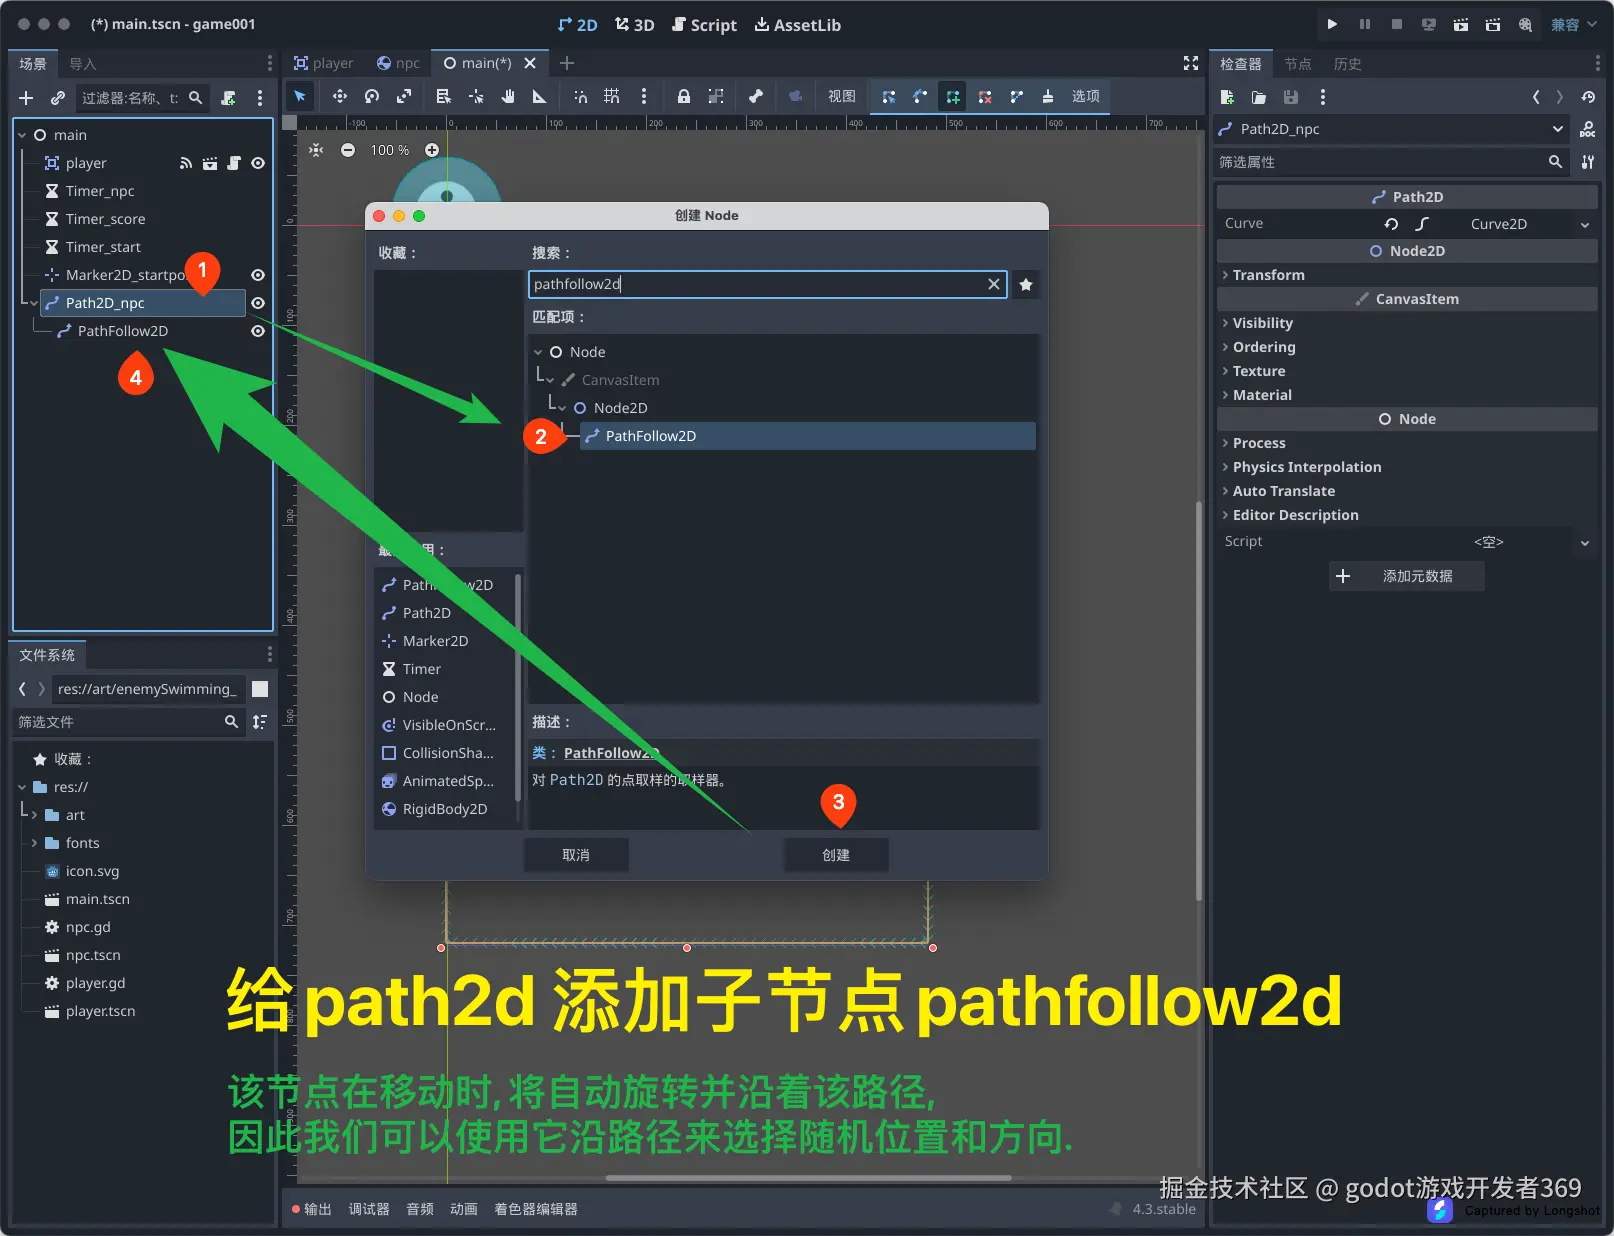The image size is (1614, 1236).
Task: Favorite the searched node type with star
Action: [x=1026, y=285]
